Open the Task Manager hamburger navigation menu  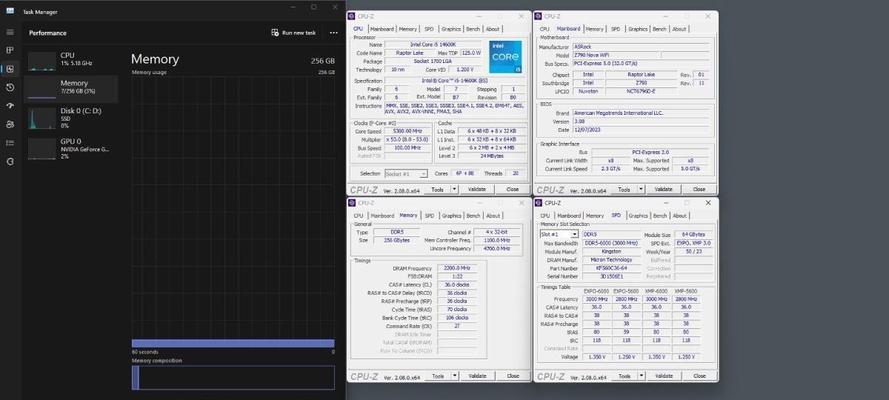point(10,32)
